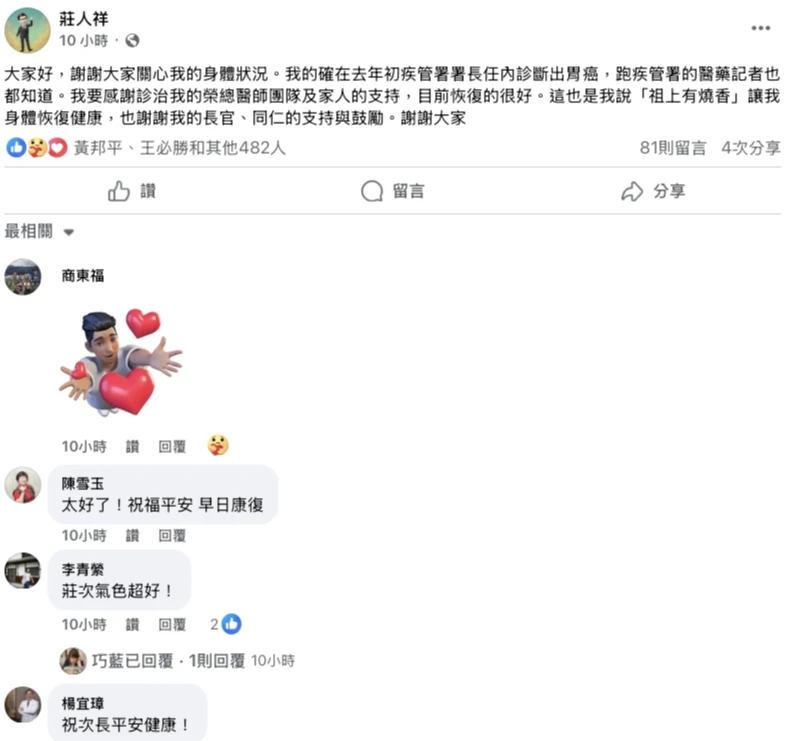Screen dimensions: 787x741
Task: Click the 莊人祥 author name link
Action: [x=84, y=19]
